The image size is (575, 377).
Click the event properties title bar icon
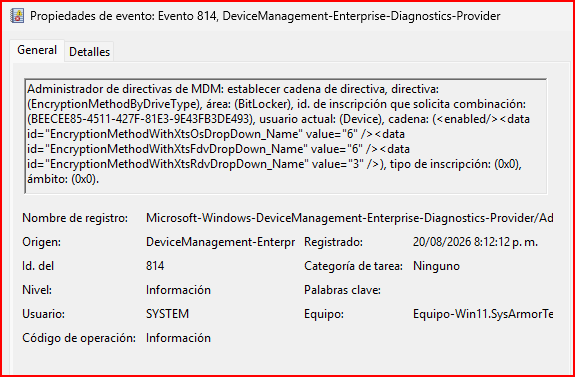(x=17, y=16)
